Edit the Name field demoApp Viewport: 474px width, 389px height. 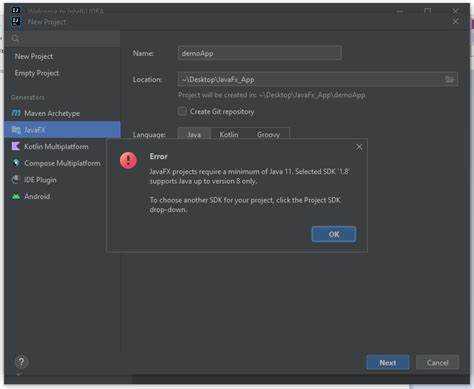[x=260, y=53]
